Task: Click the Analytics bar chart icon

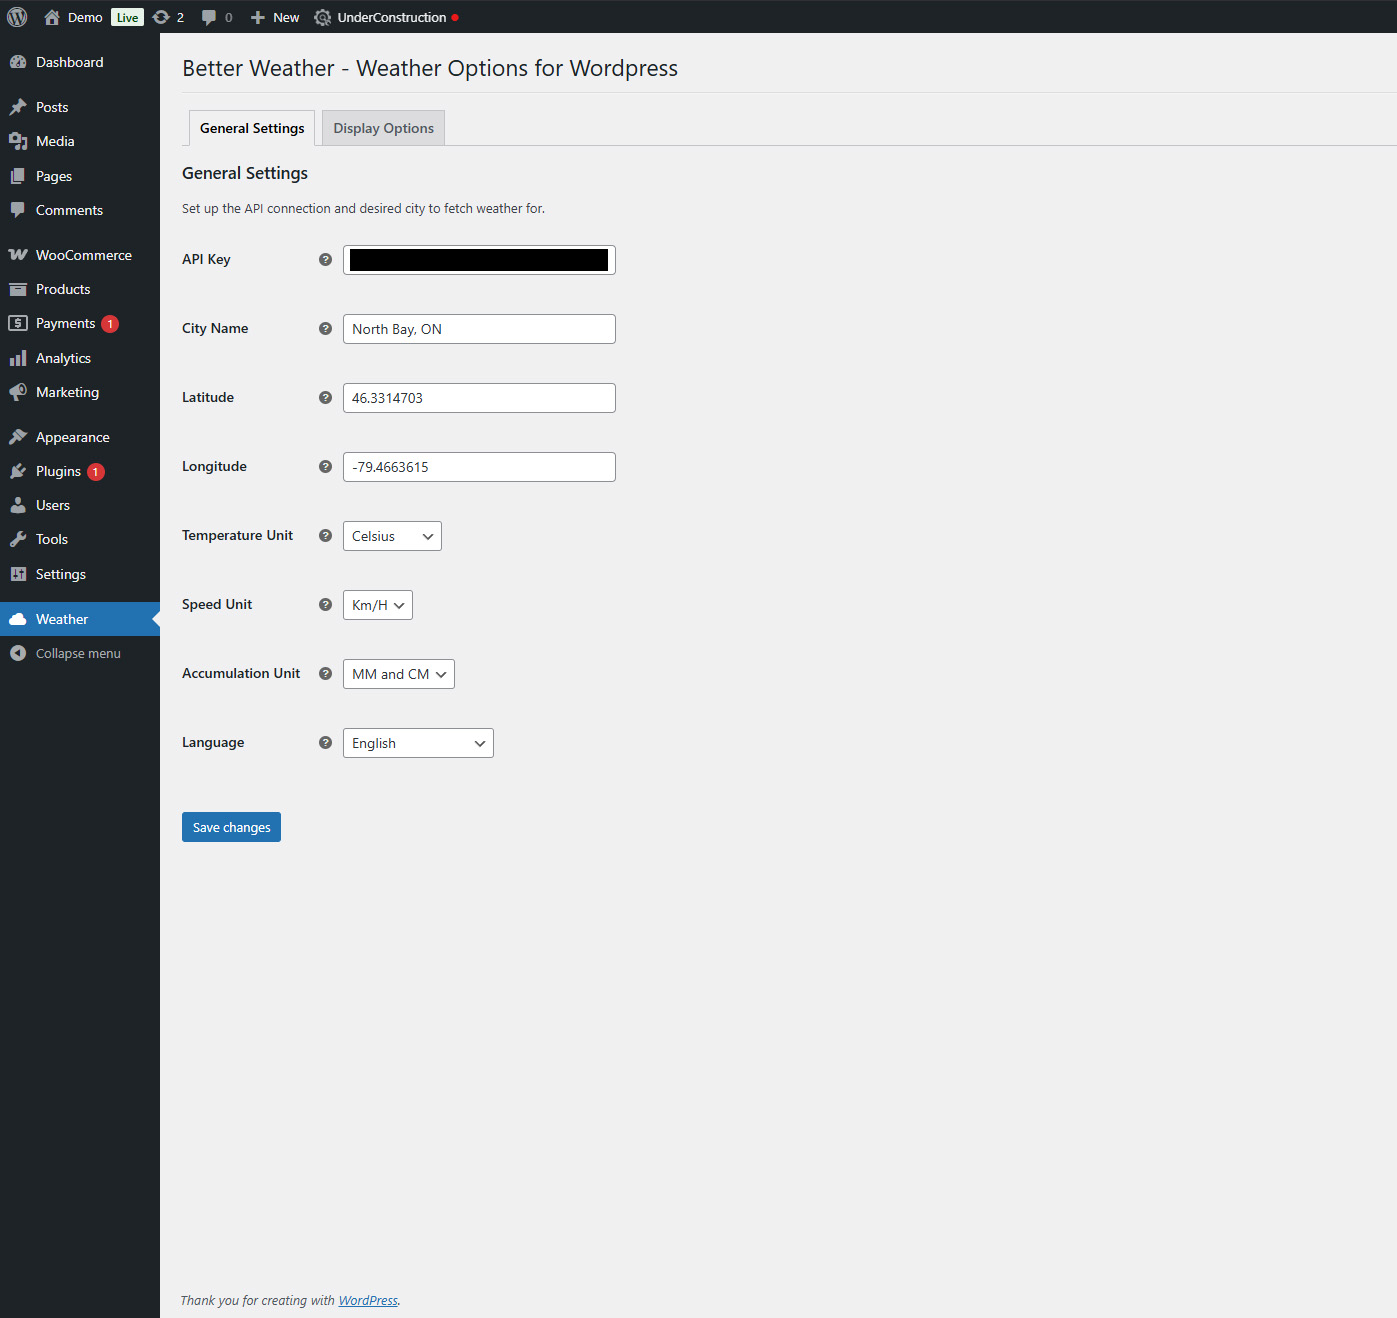Action: point(18,358)
